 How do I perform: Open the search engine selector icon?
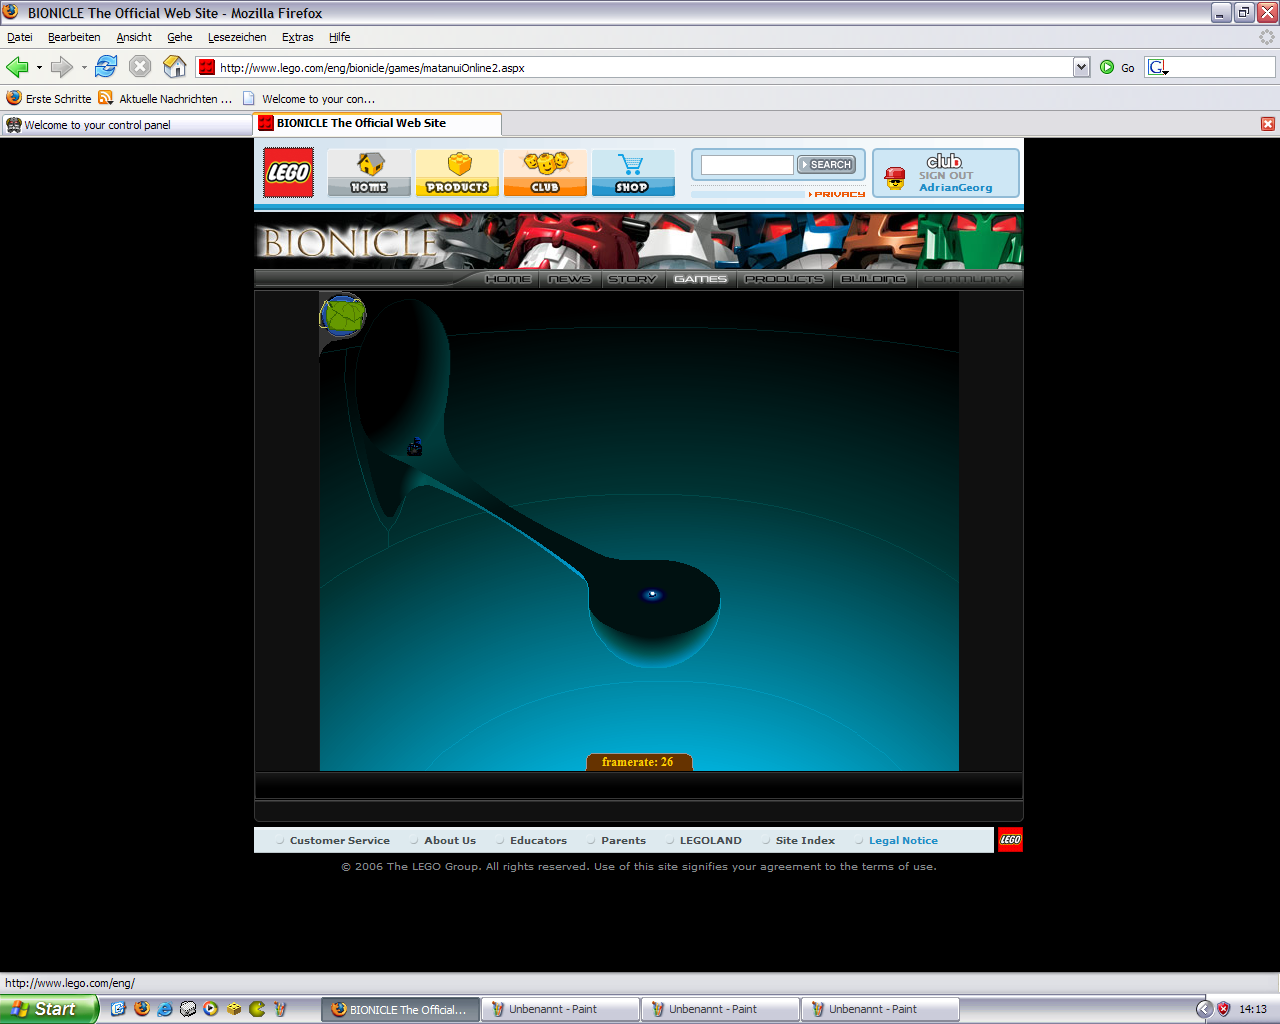[1158, 67]
